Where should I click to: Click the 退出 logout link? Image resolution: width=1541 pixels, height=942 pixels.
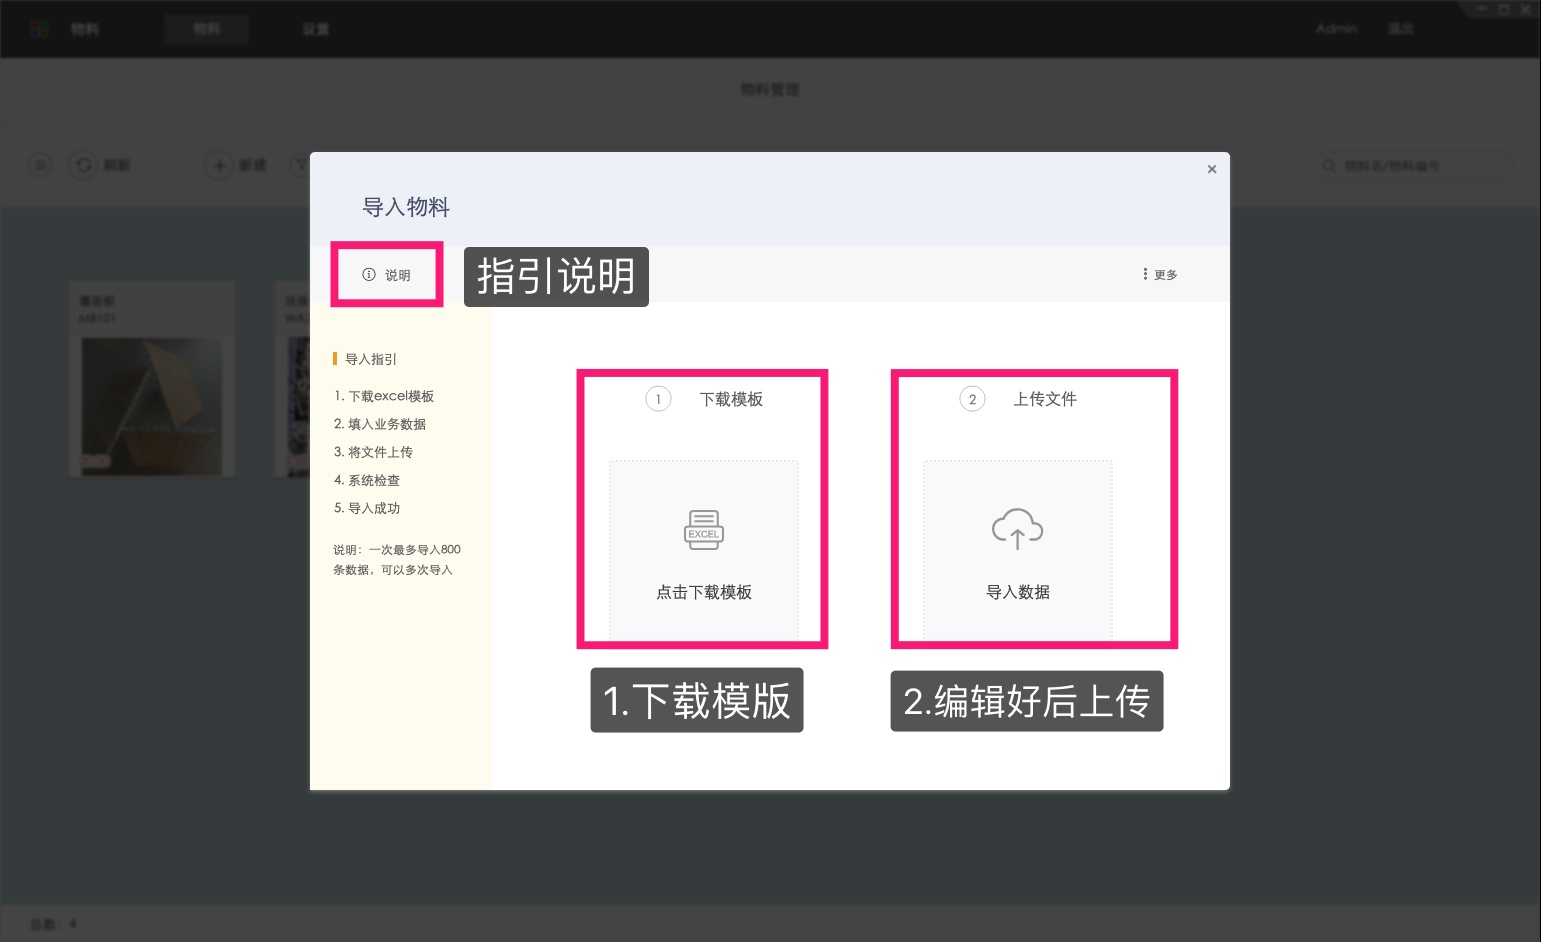coord(1401,28)
